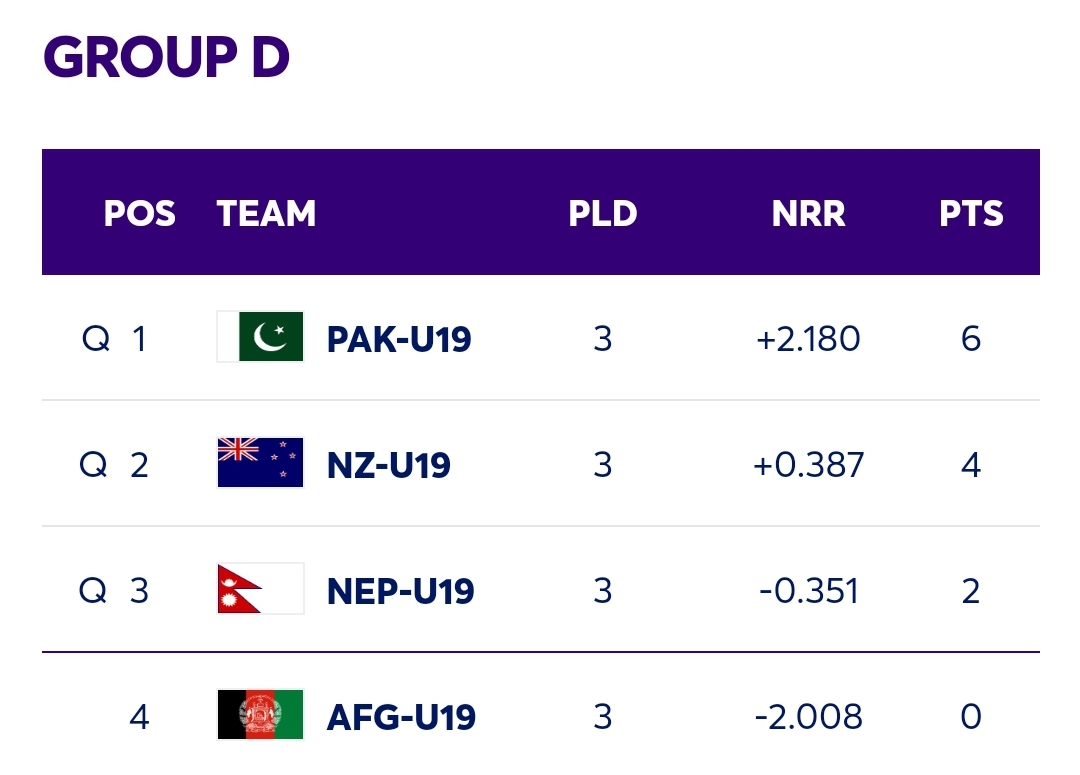
Task: Click New Zealand's 4 points value
Action: coord(971,465)
